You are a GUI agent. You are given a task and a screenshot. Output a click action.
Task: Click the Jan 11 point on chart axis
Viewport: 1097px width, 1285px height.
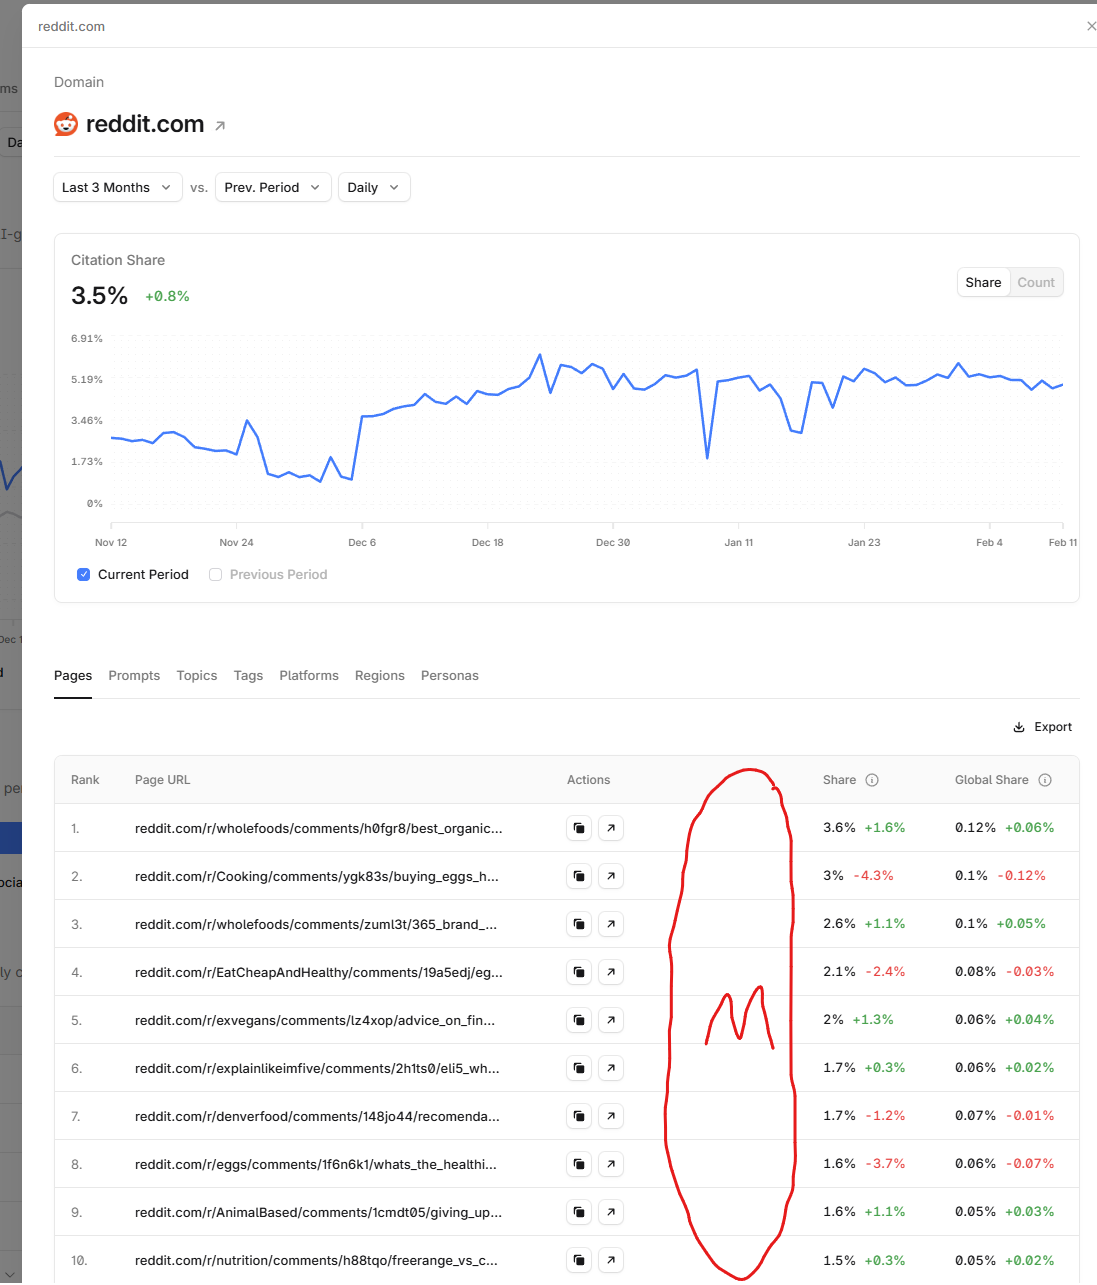click(739, 542)
